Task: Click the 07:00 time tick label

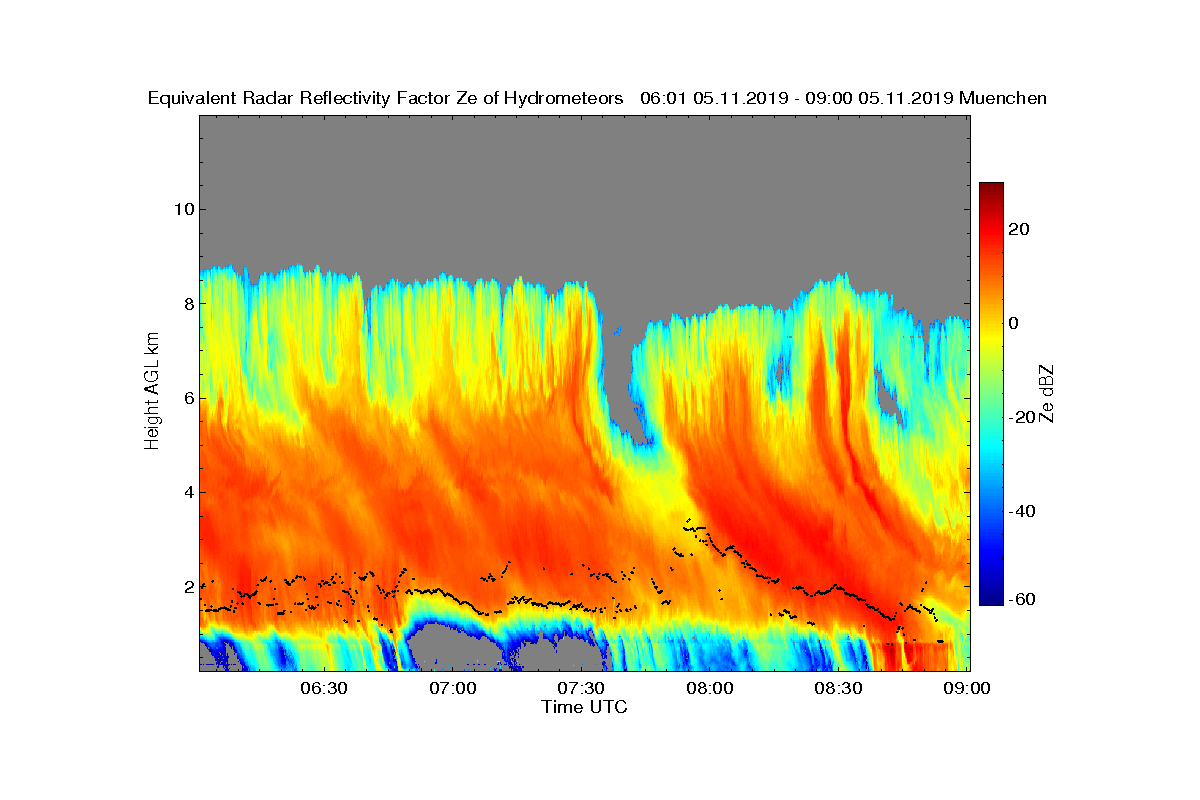Action: (x=452, y=688)
